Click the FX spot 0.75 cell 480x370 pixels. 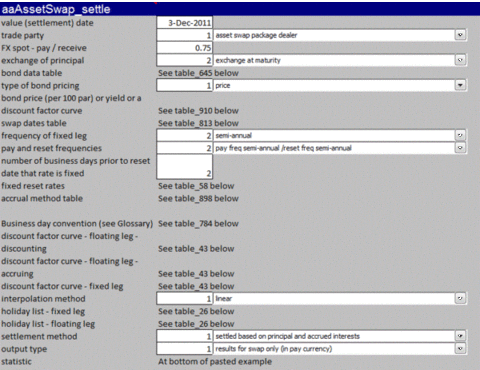(x=184, y=48)
